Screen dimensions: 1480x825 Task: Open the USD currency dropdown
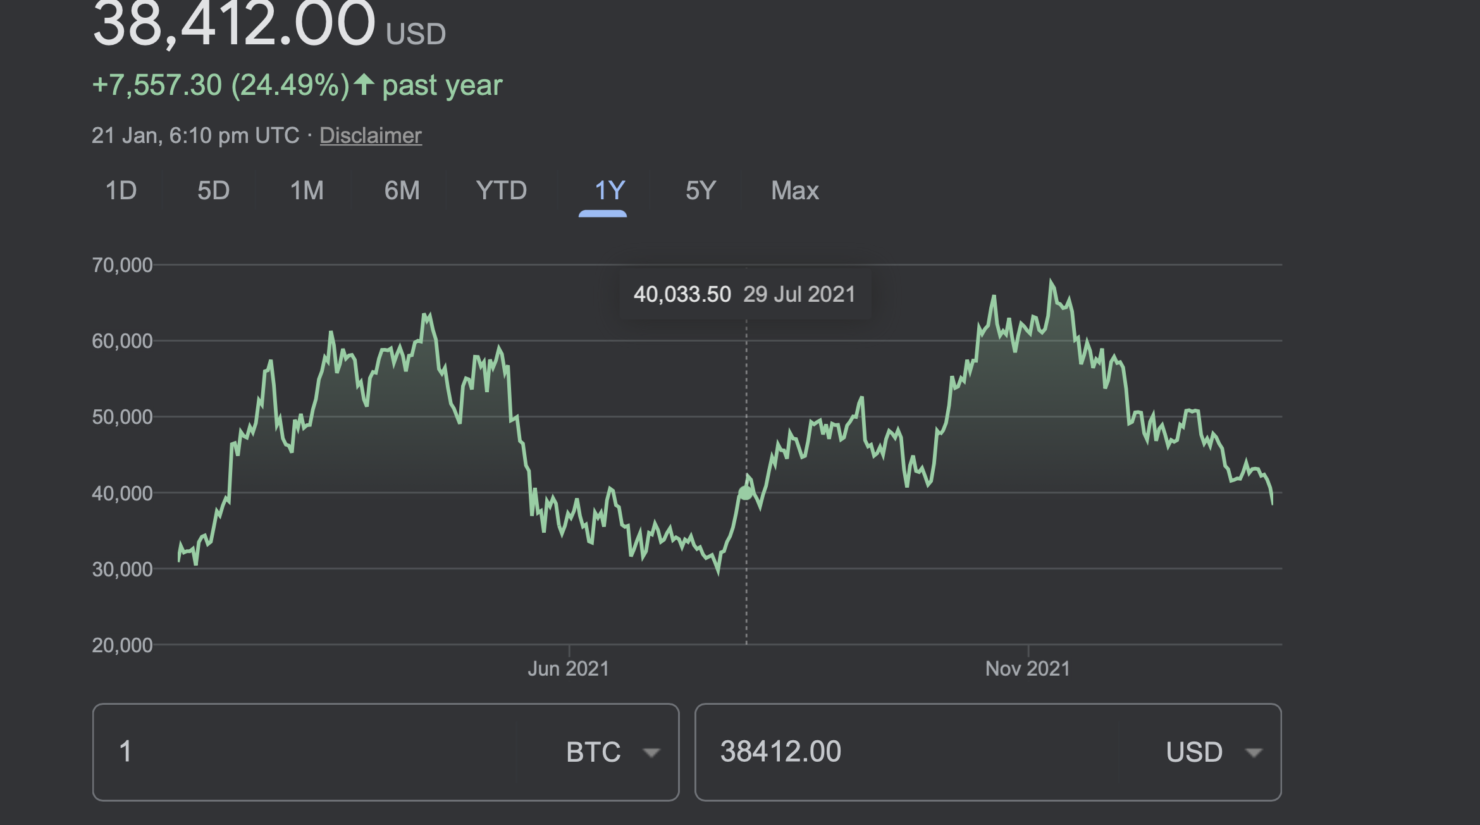point(1214,752)
